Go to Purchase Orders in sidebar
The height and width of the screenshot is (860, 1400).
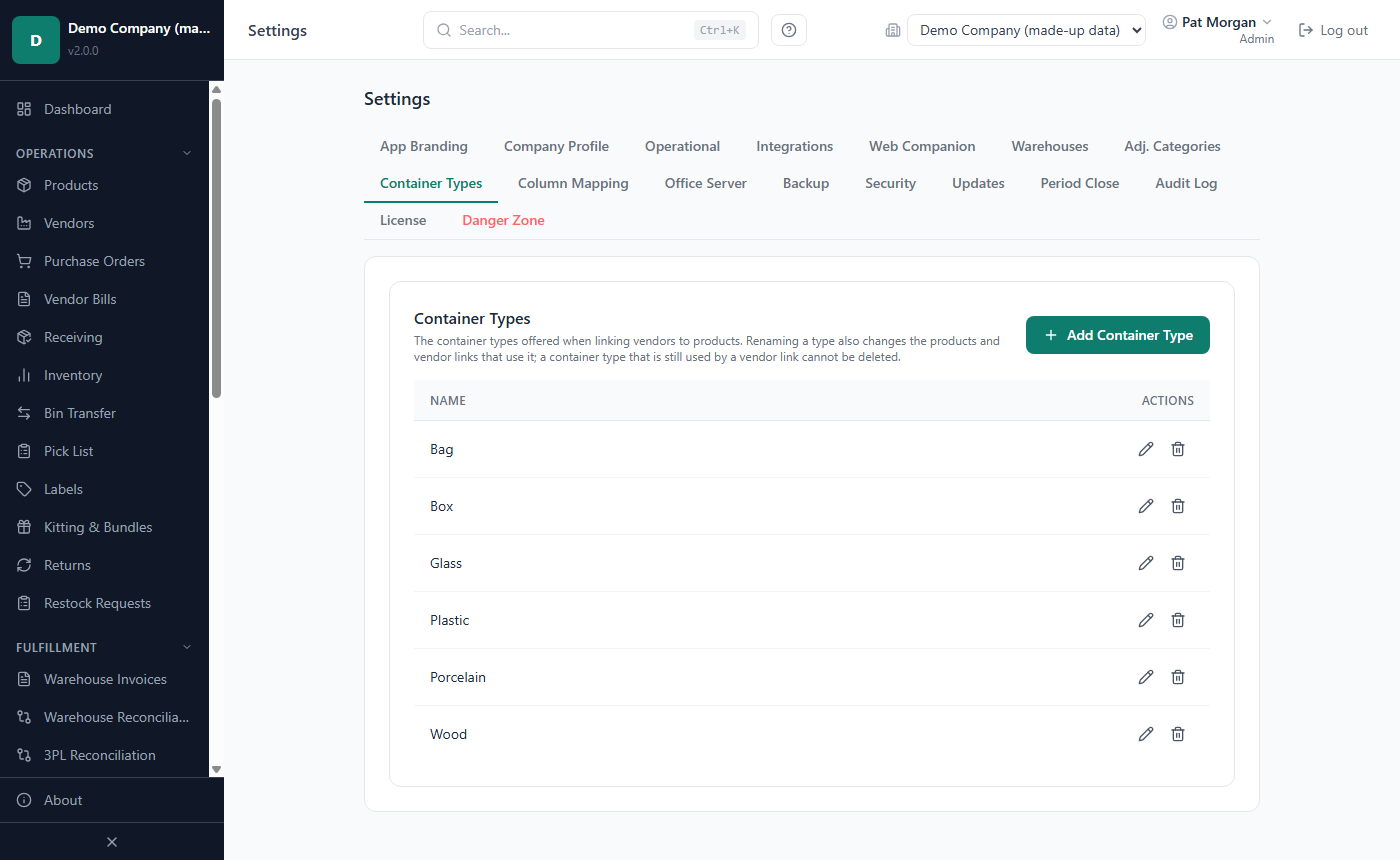(x=105, y=261)
